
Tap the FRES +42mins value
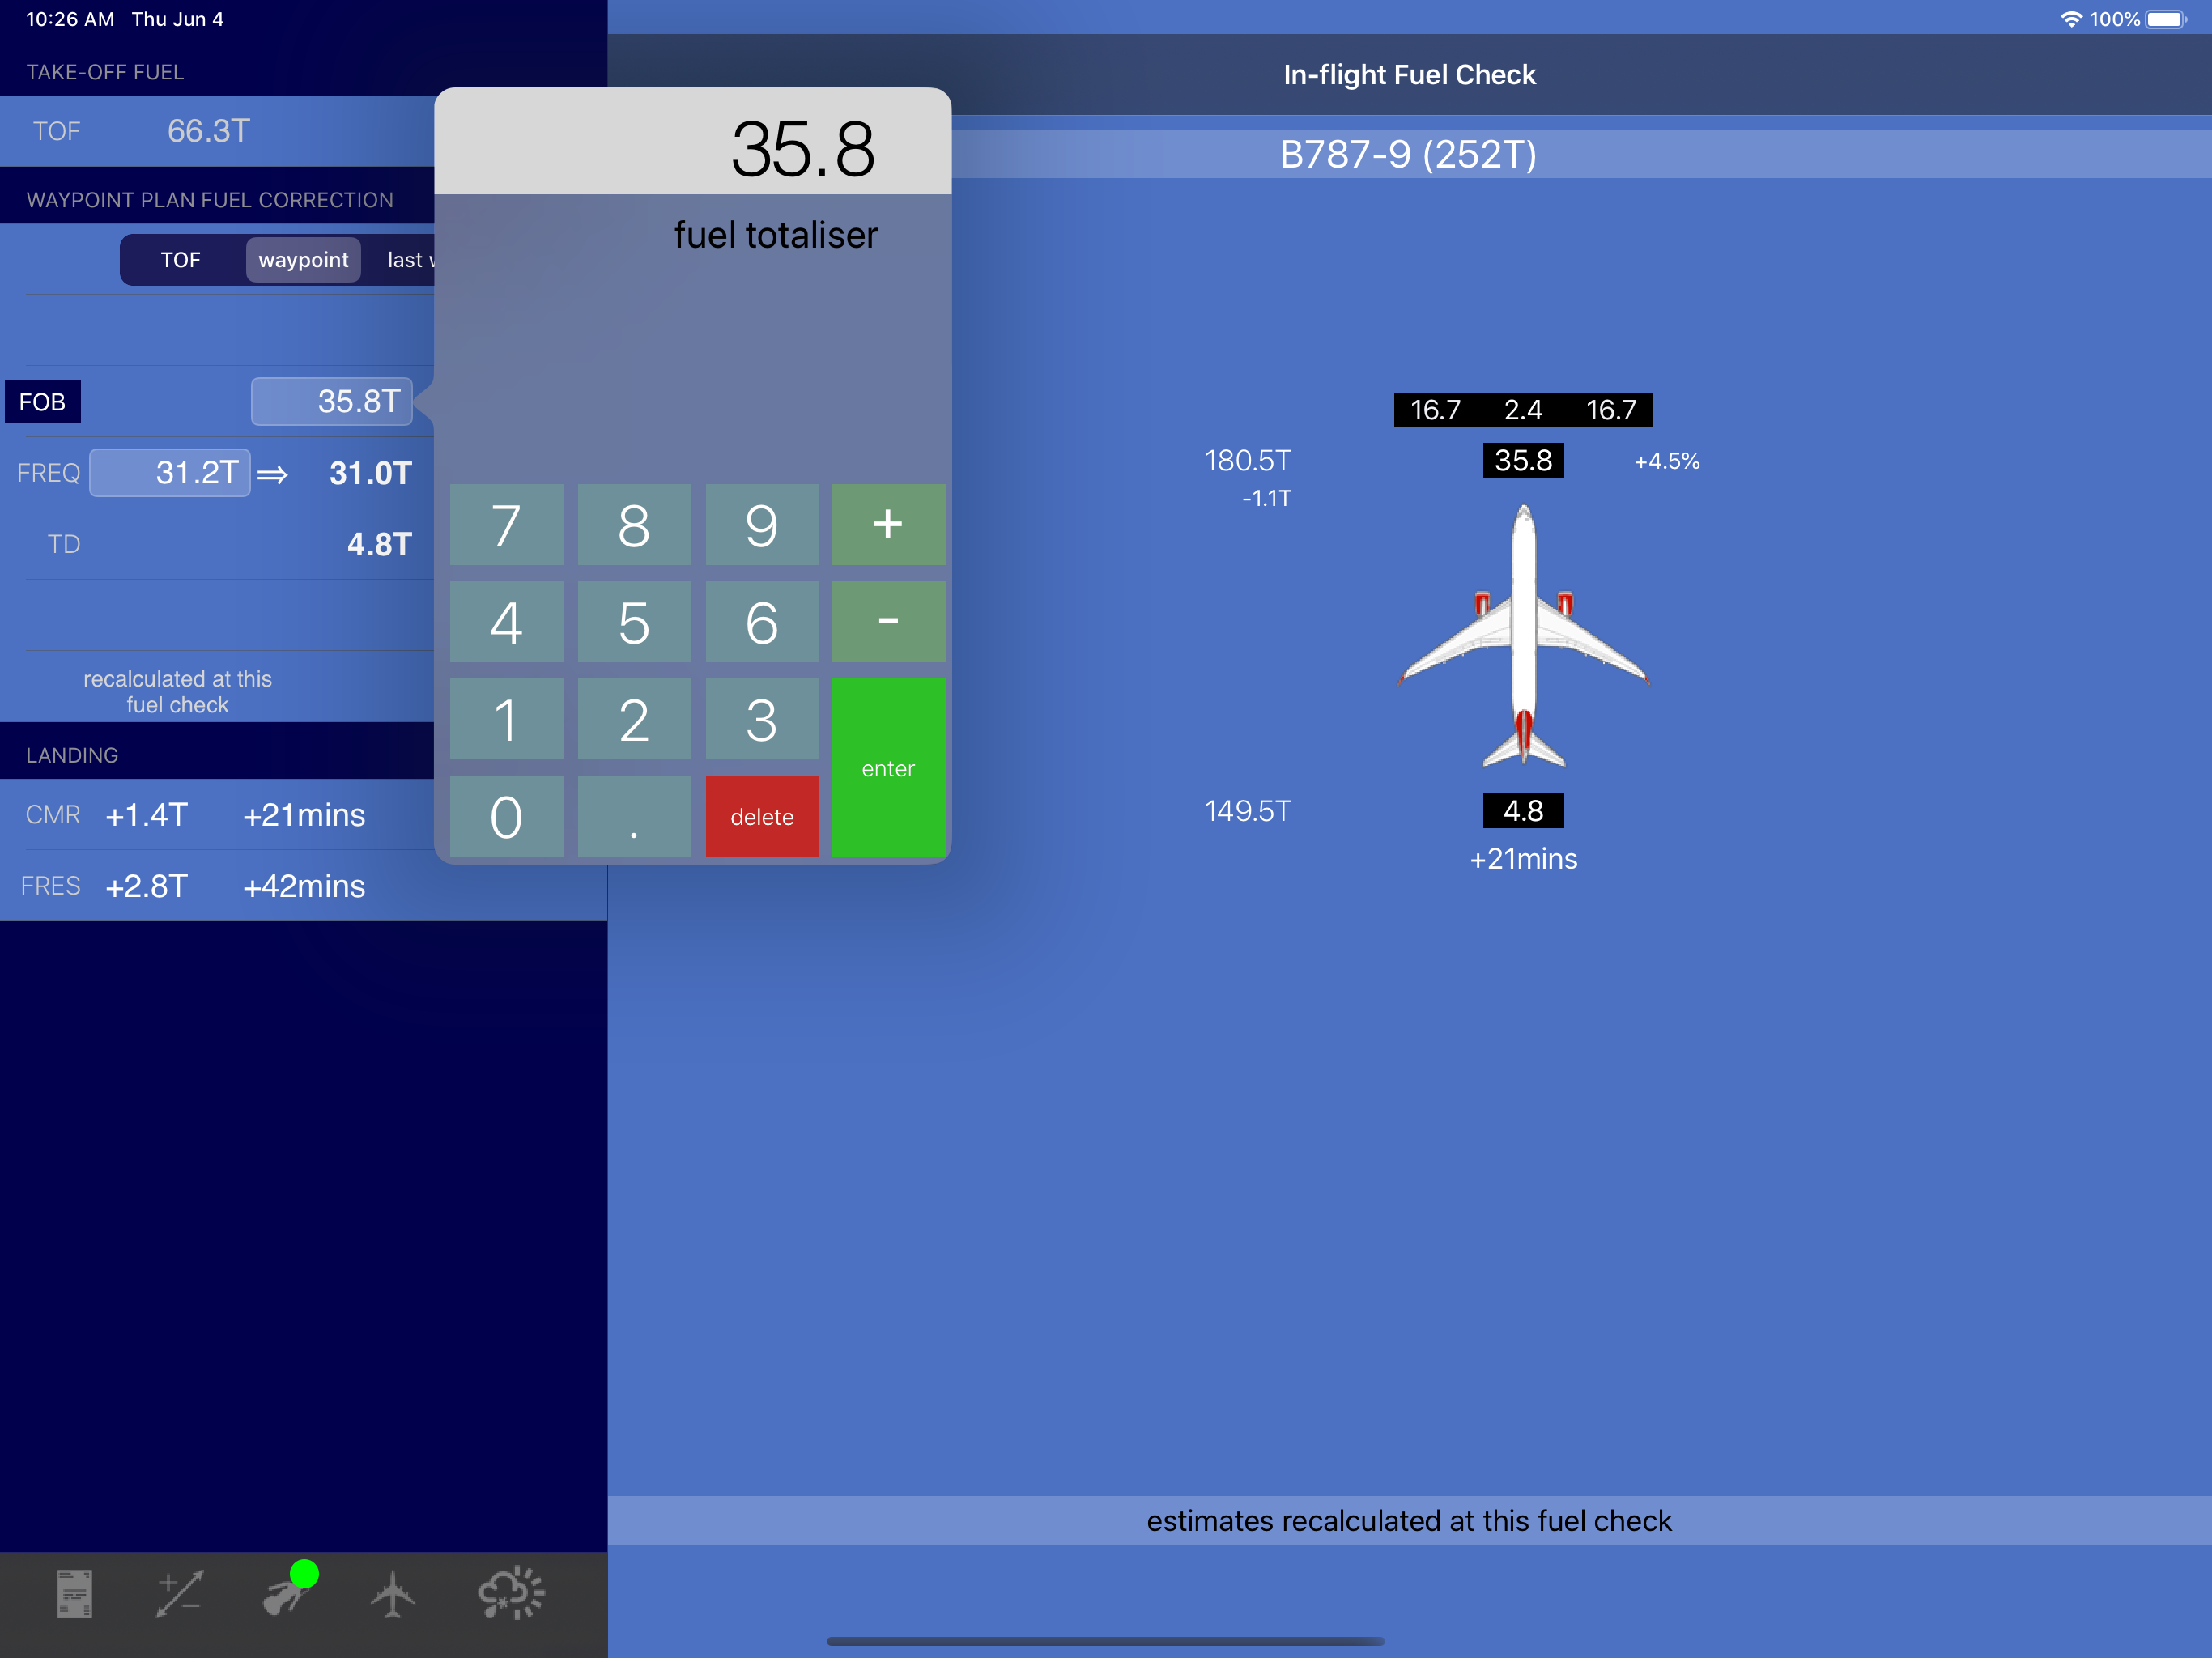coord(304,886)
